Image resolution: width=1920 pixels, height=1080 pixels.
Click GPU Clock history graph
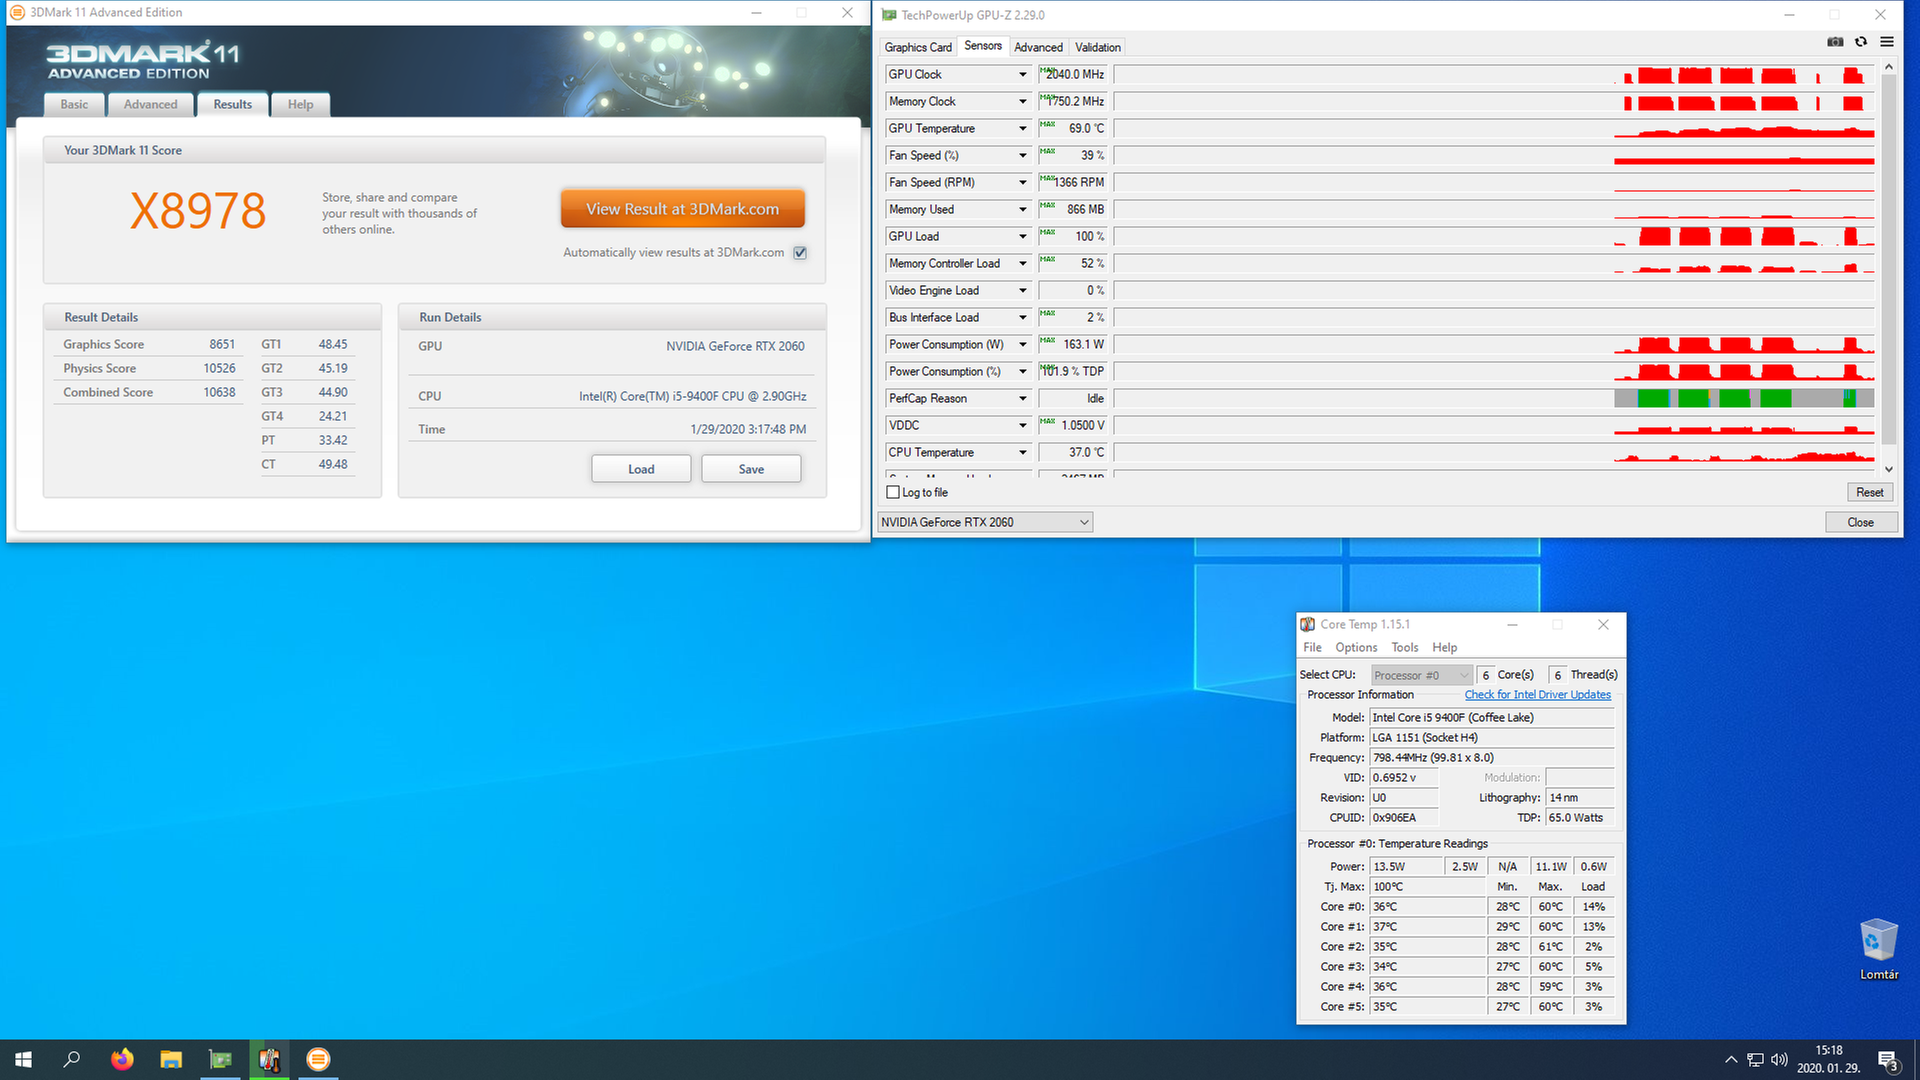(x=1493, y=74)
